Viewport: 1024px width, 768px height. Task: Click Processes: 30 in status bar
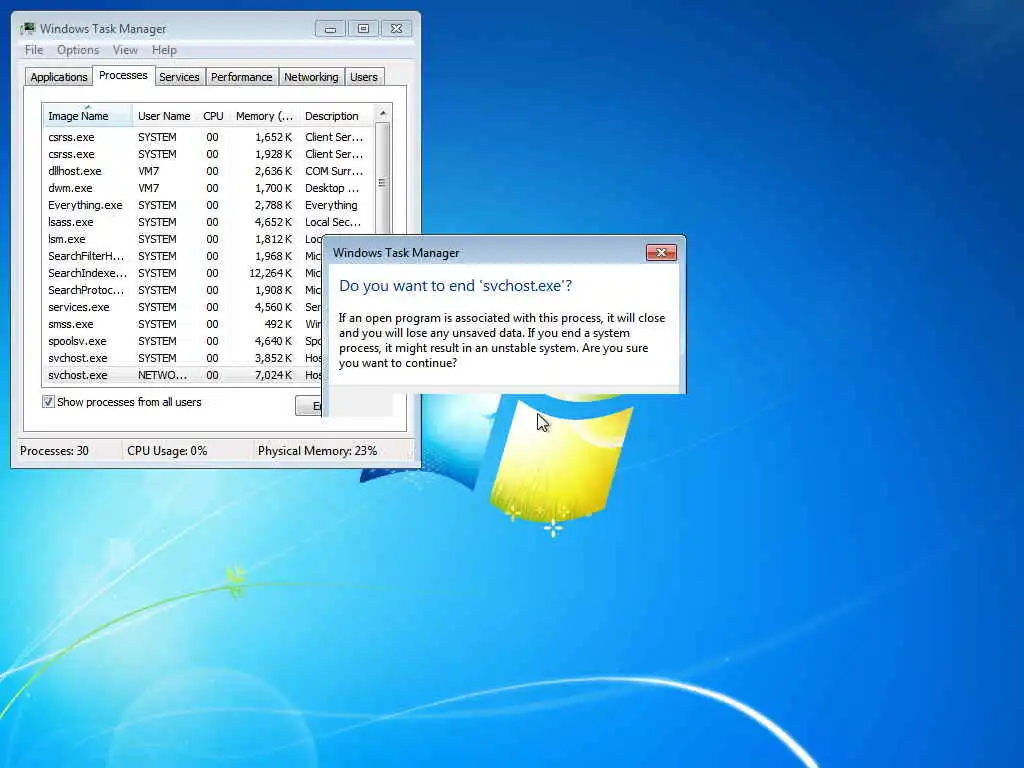click(x=54, y=451)
